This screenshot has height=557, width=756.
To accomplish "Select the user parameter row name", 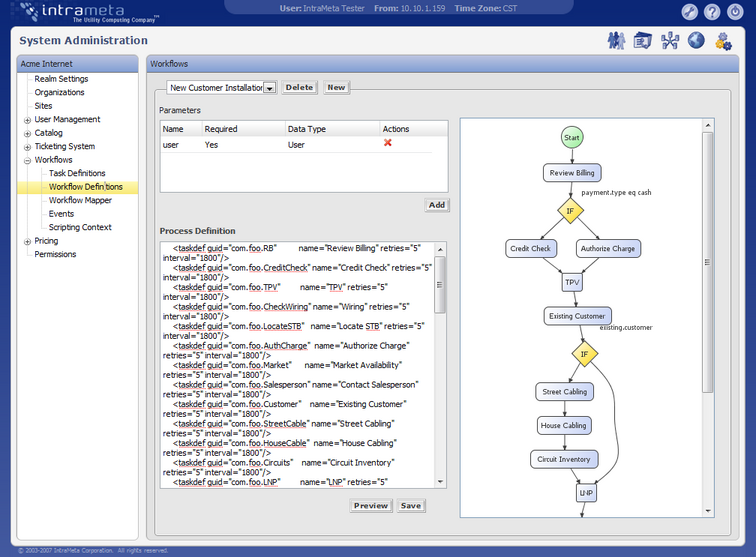I will (170, 145).
